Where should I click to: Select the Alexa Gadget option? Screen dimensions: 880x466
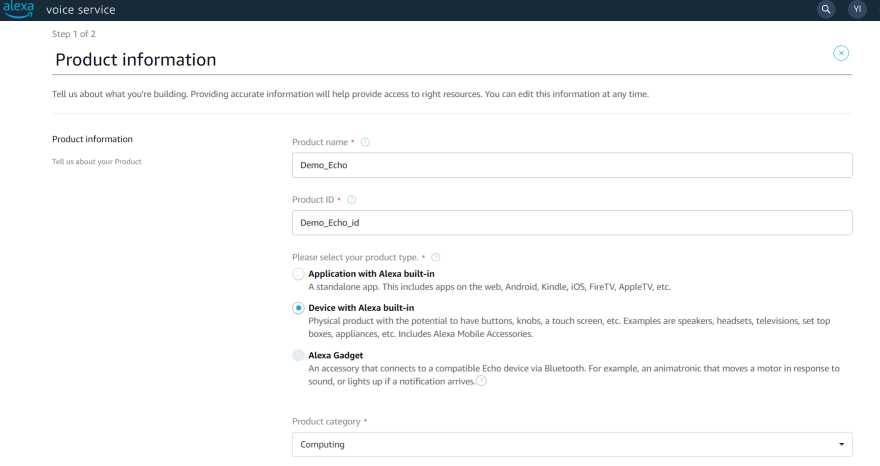tap(298, 355)
